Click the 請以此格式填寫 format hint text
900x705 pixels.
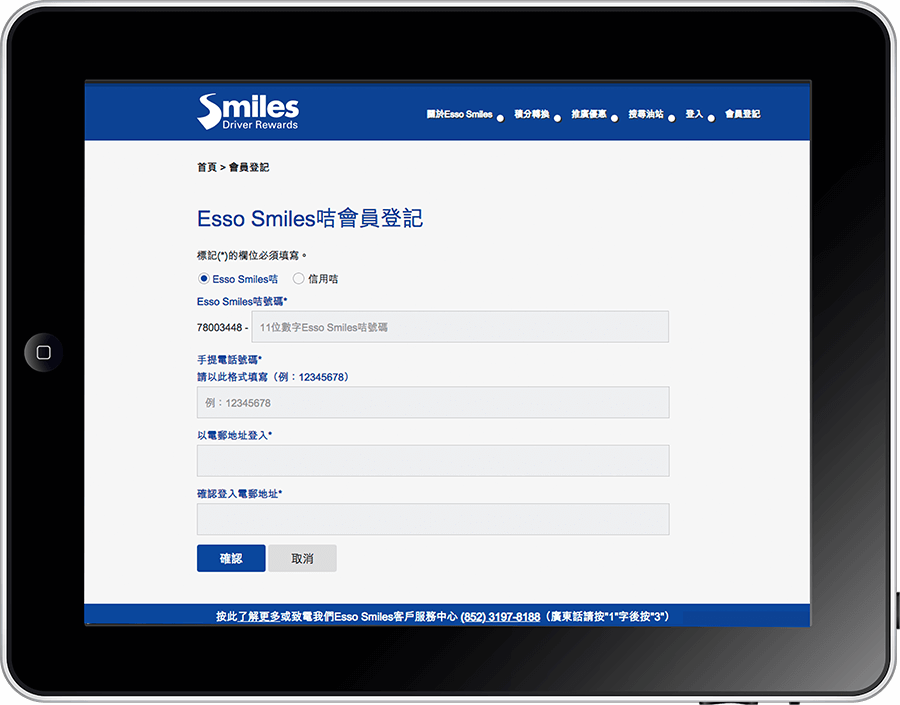273,377
